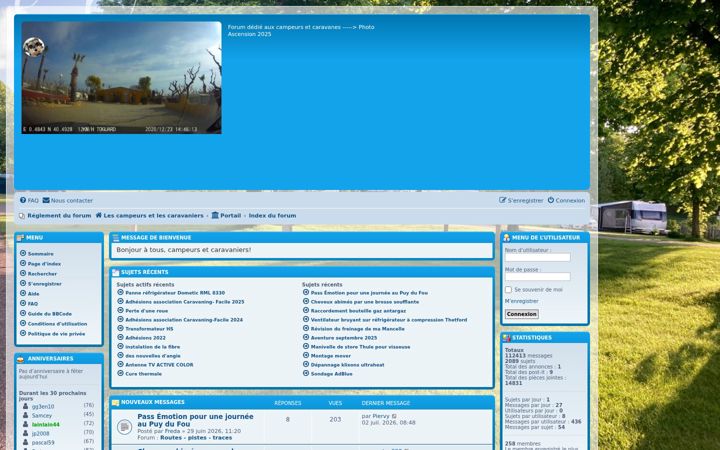Image resolution: width=720 pixels, height=450 pixels.
Task: Click the small avatar on the banner photo
Action: (x=34, y=47)
